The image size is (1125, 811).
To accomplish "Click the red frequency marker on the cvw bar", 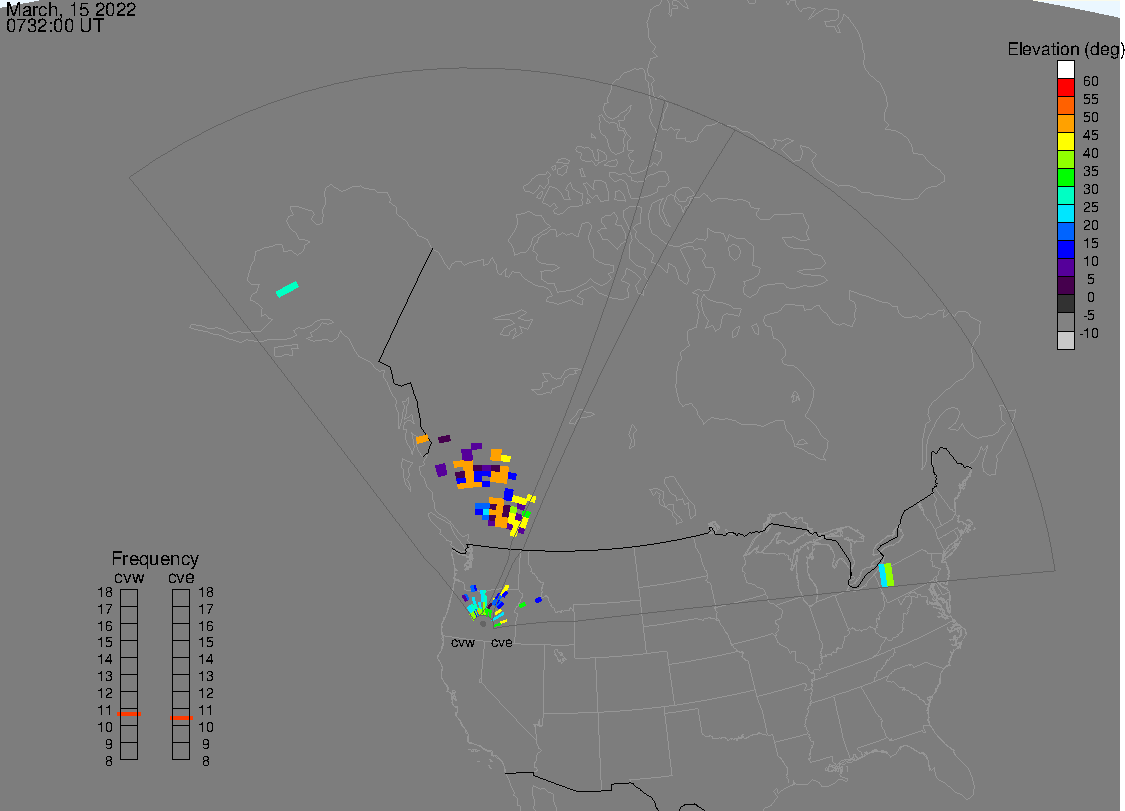I will click(129, 713).
